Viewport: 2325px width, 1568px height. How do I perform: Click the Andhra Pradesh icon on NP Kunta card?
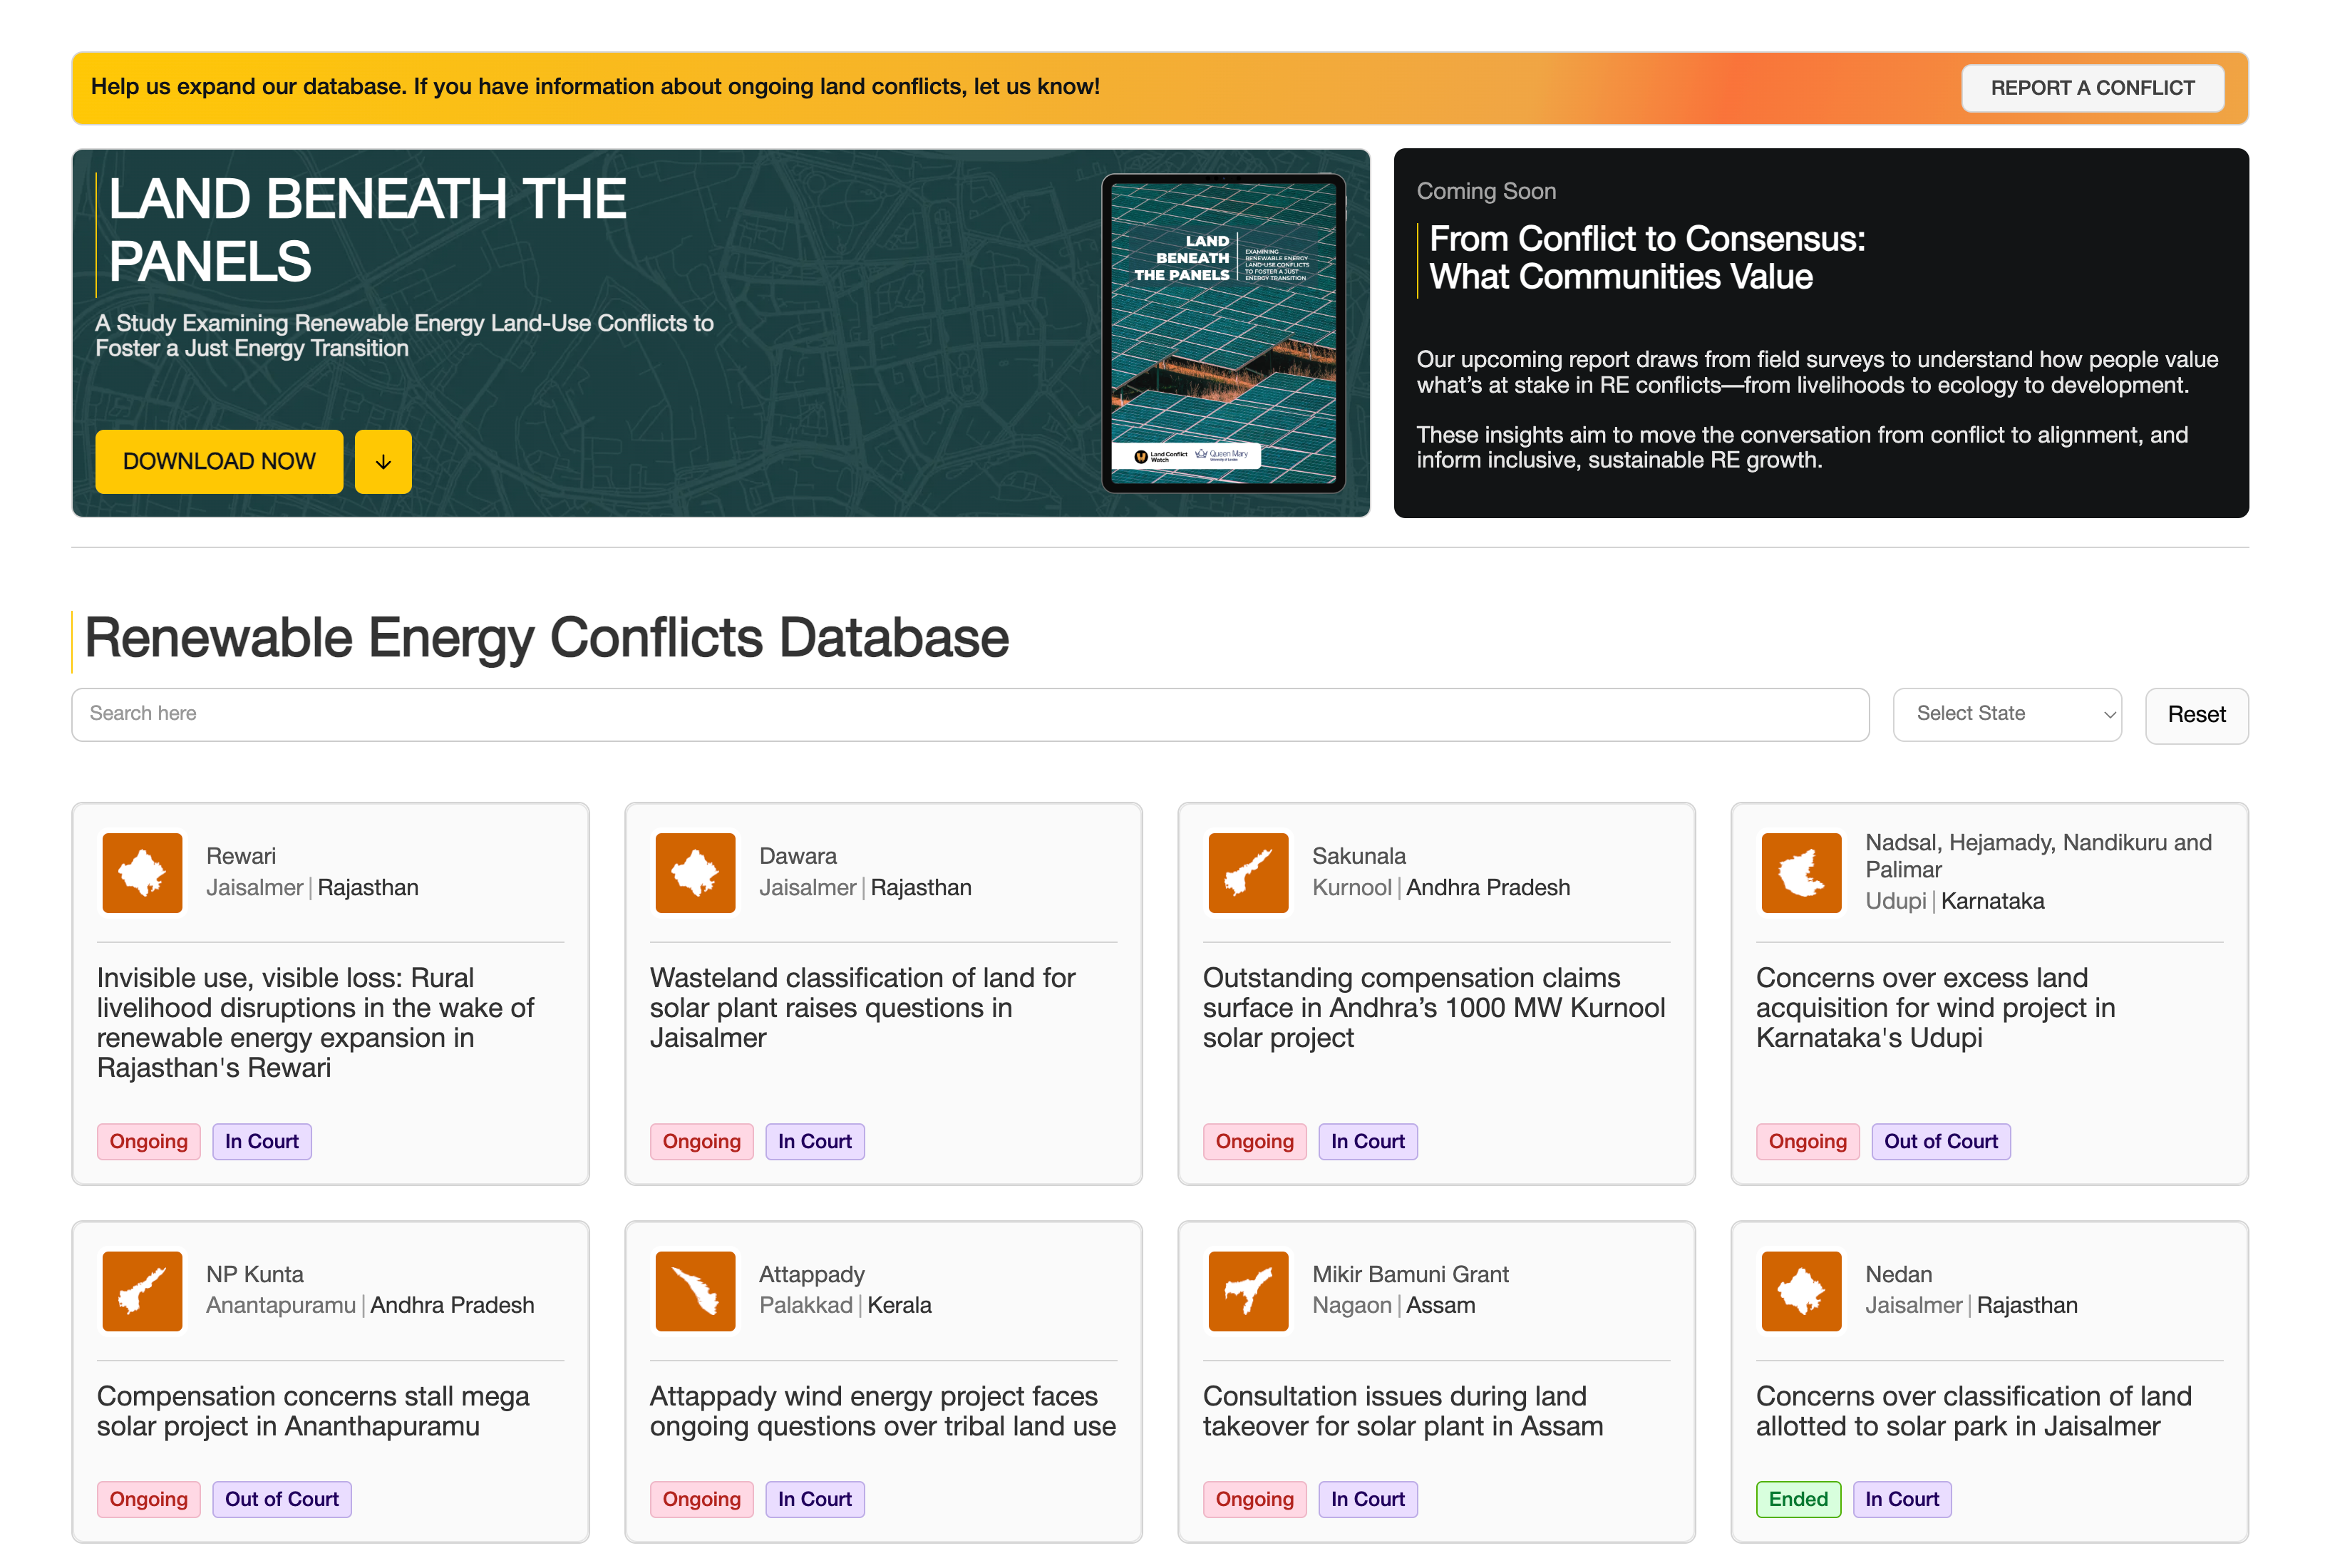[142, 1290]
